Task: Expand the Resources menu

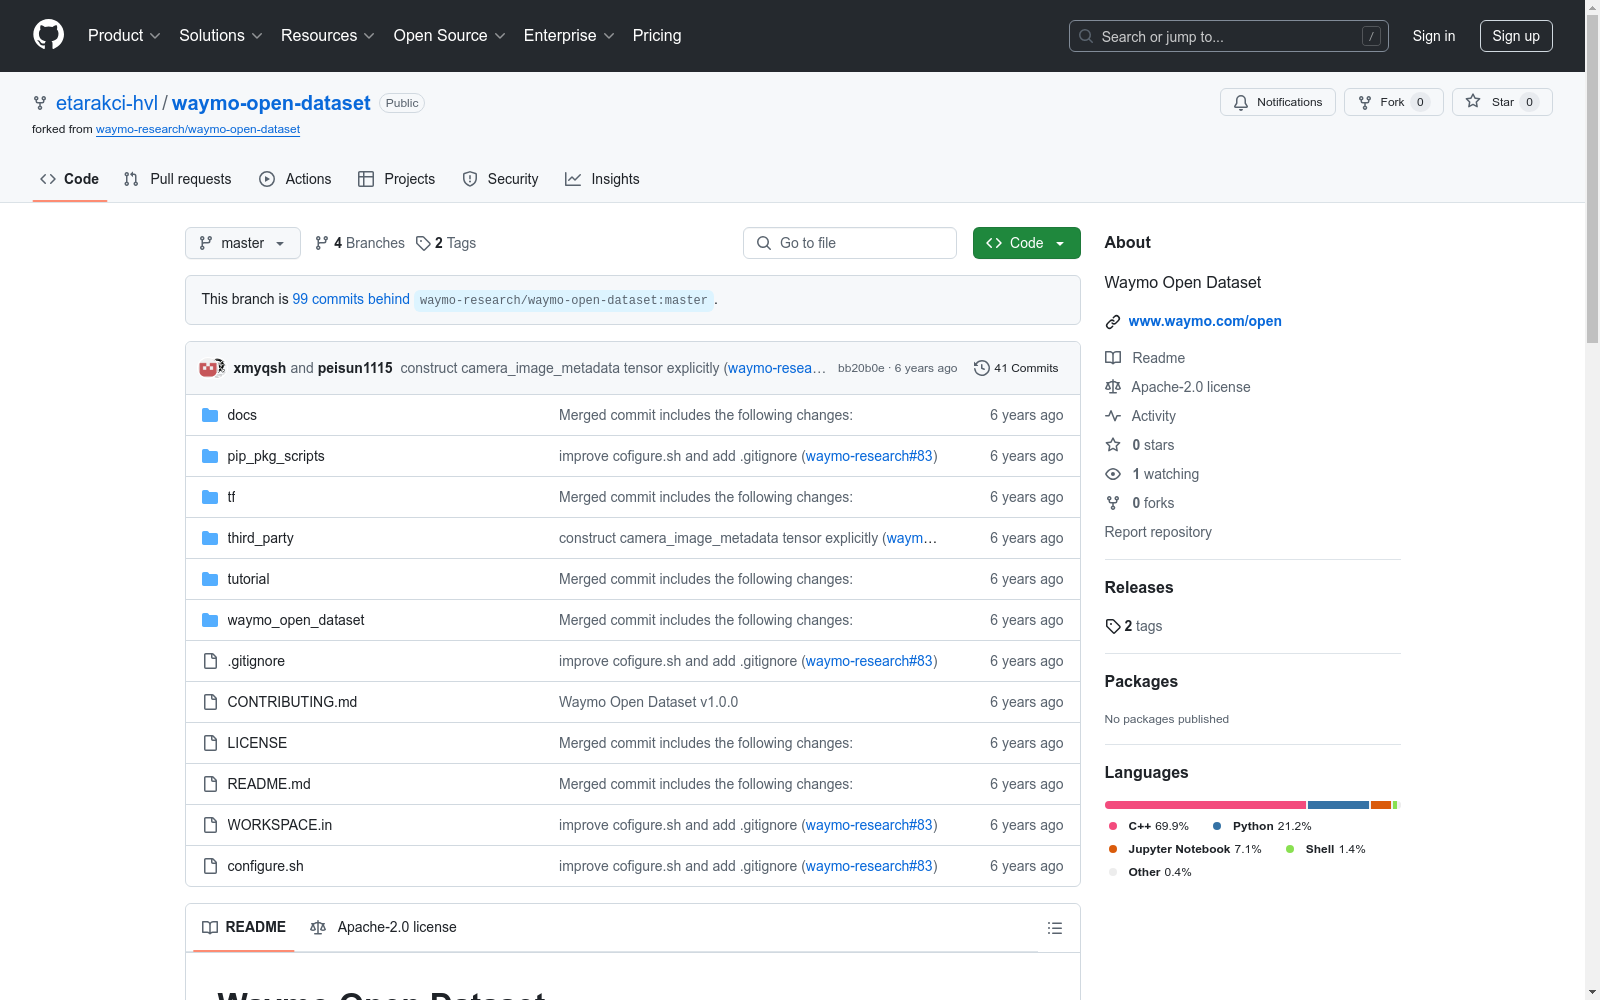Action: tap(328, 36)
